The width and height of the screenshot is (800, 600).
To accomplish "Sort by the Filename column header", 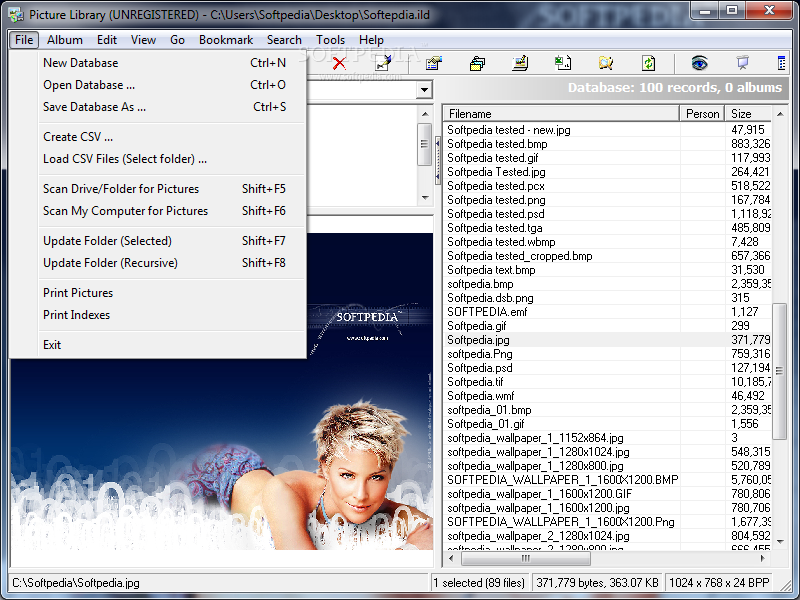I will click(x=561, y=114).
